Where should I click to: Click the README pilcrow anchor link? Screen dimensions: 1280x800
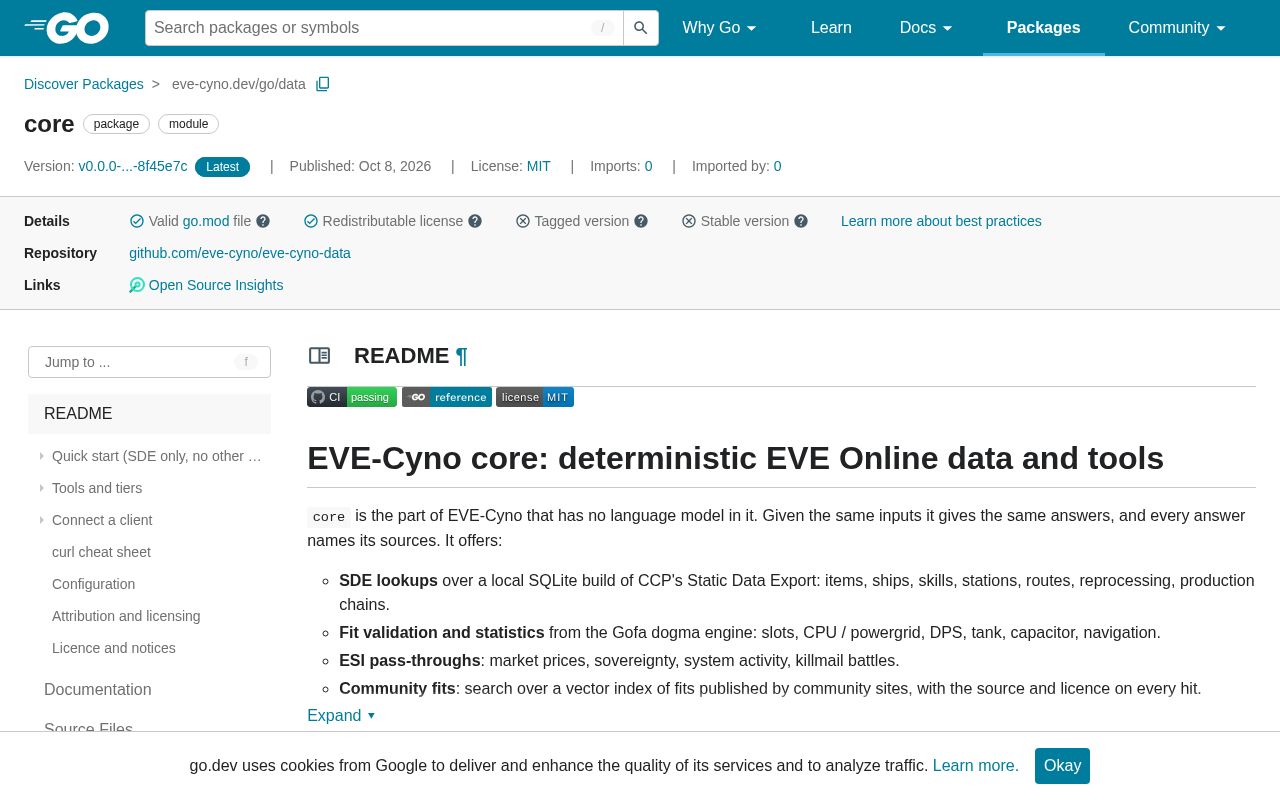tap(462, 356)
